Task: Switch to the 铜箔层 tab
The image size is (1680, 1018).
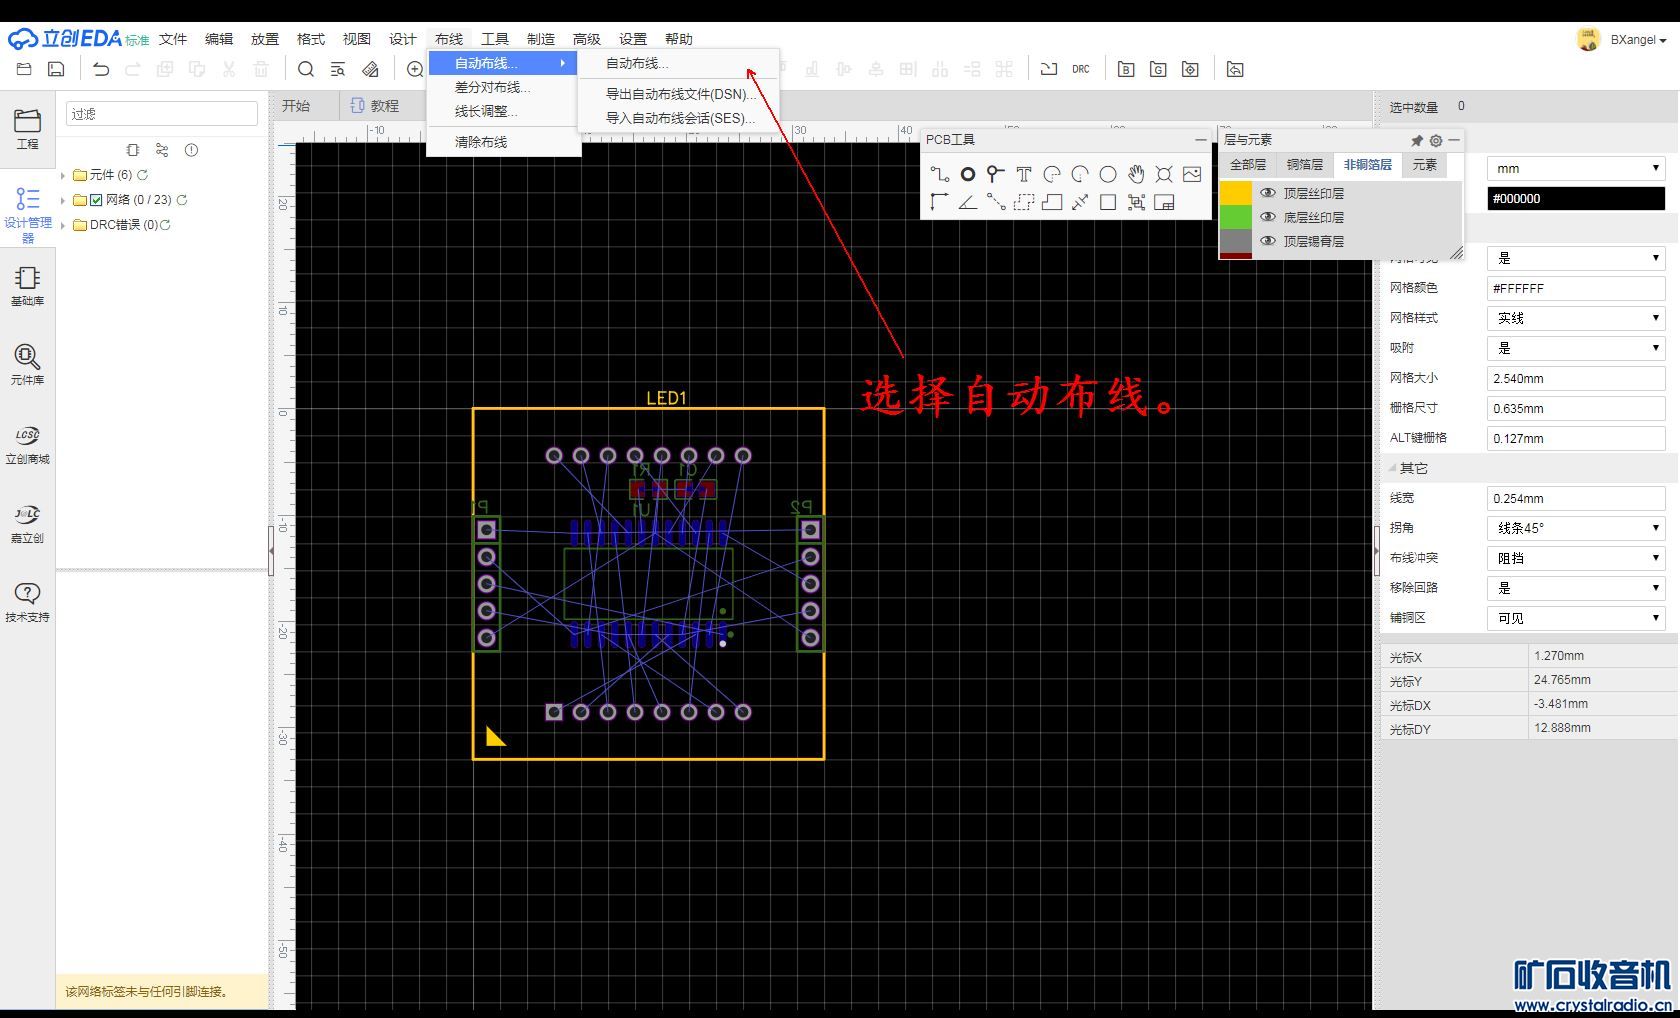Action: (x=1304, y=165)
